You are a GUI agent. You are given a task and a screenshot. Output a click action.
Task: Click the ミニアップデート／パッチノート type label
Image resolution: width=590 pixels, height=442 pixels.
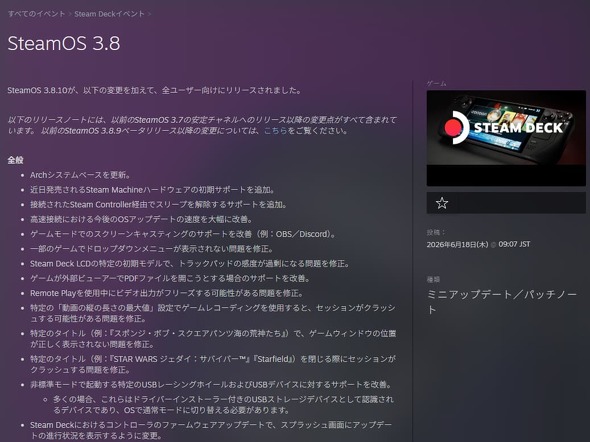[x=502, y=302]
